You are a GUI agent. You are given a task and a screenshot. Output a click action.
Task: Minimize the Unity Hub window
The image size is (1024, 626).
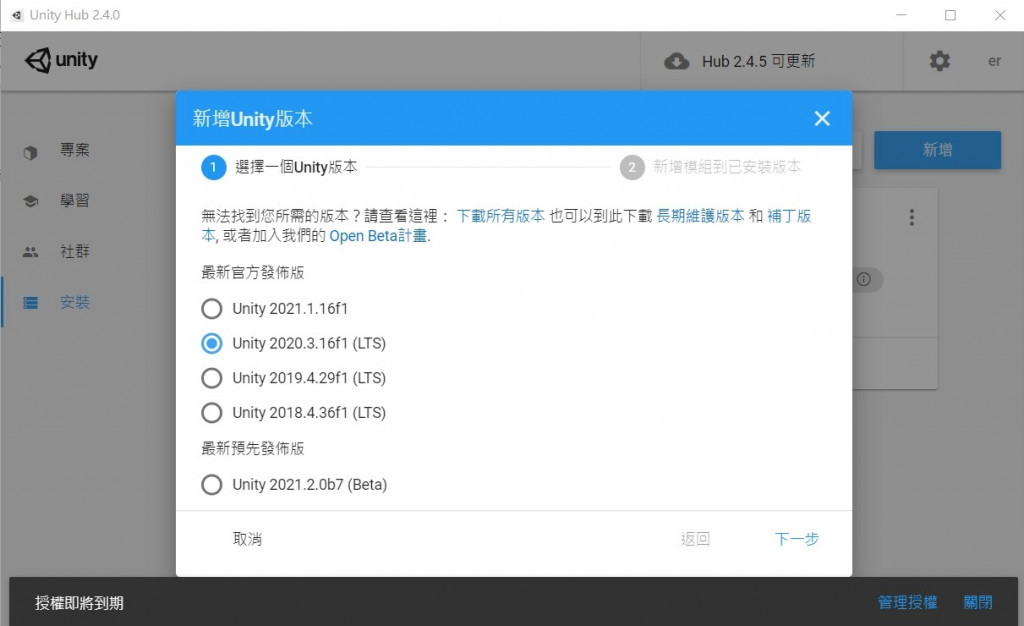[x=901, y=15]
